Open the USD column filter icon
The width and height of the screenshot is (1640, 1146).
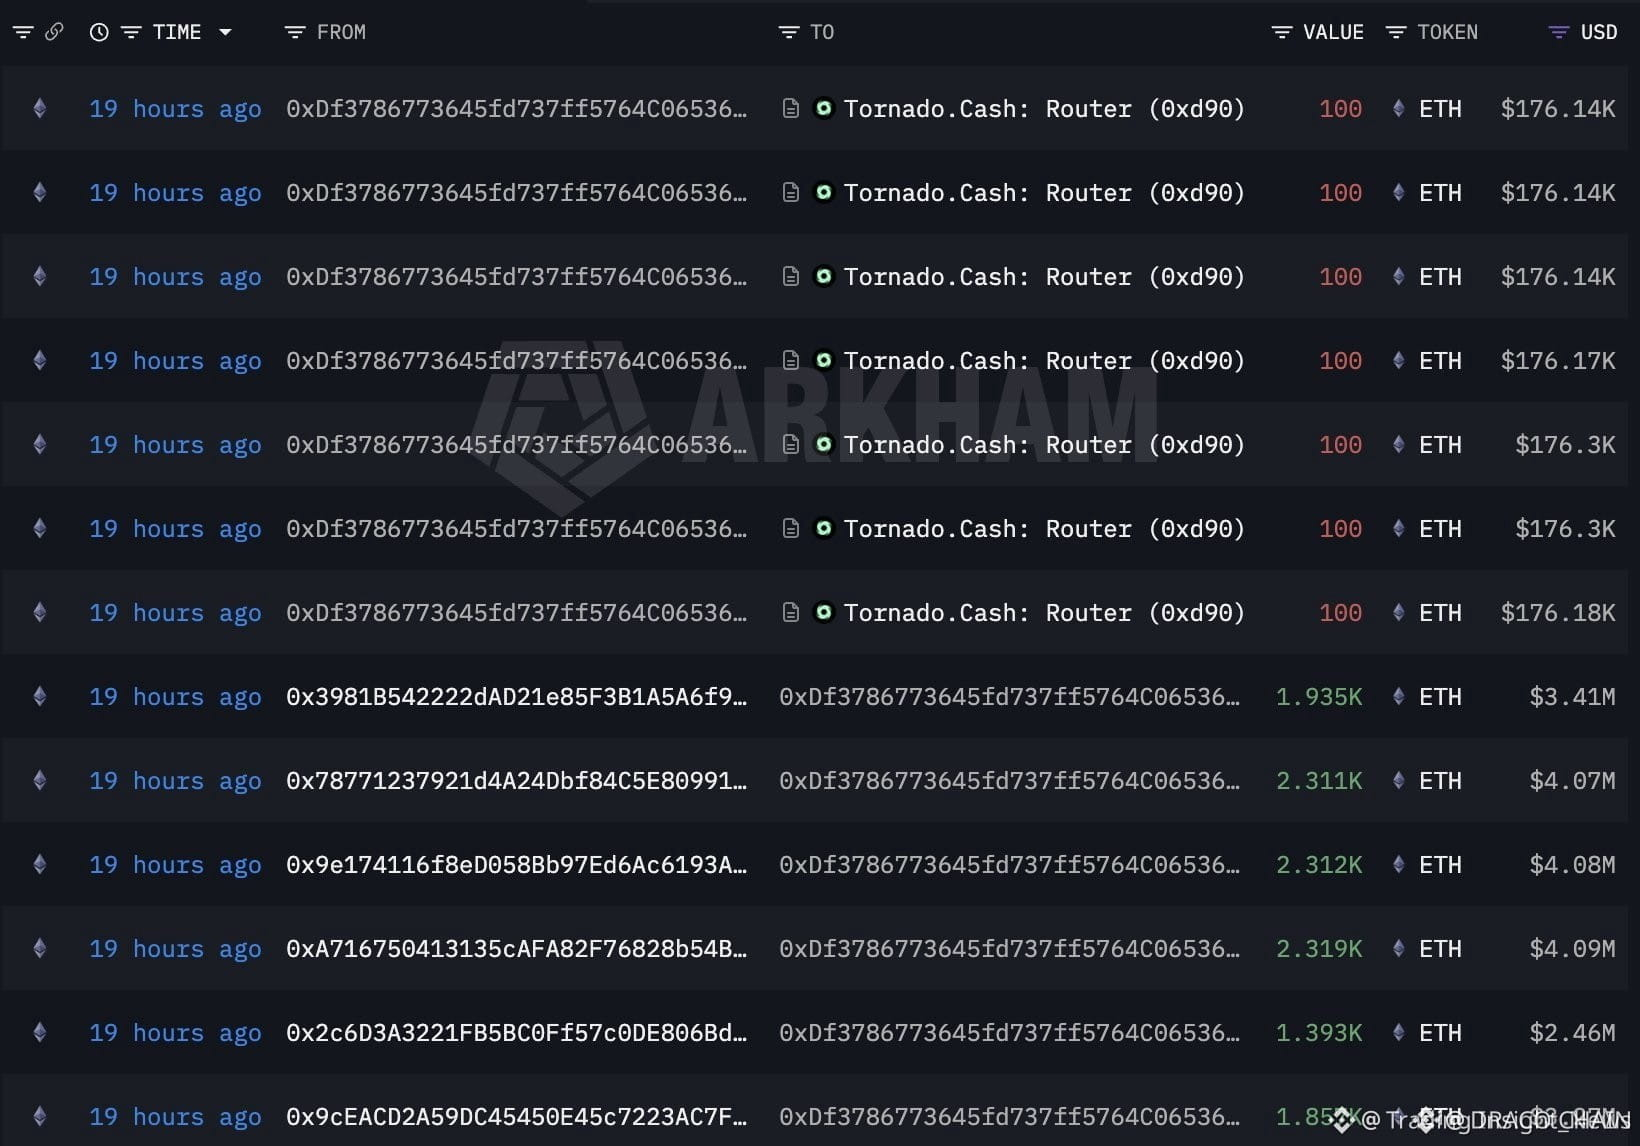click(x=1559, y=32)
